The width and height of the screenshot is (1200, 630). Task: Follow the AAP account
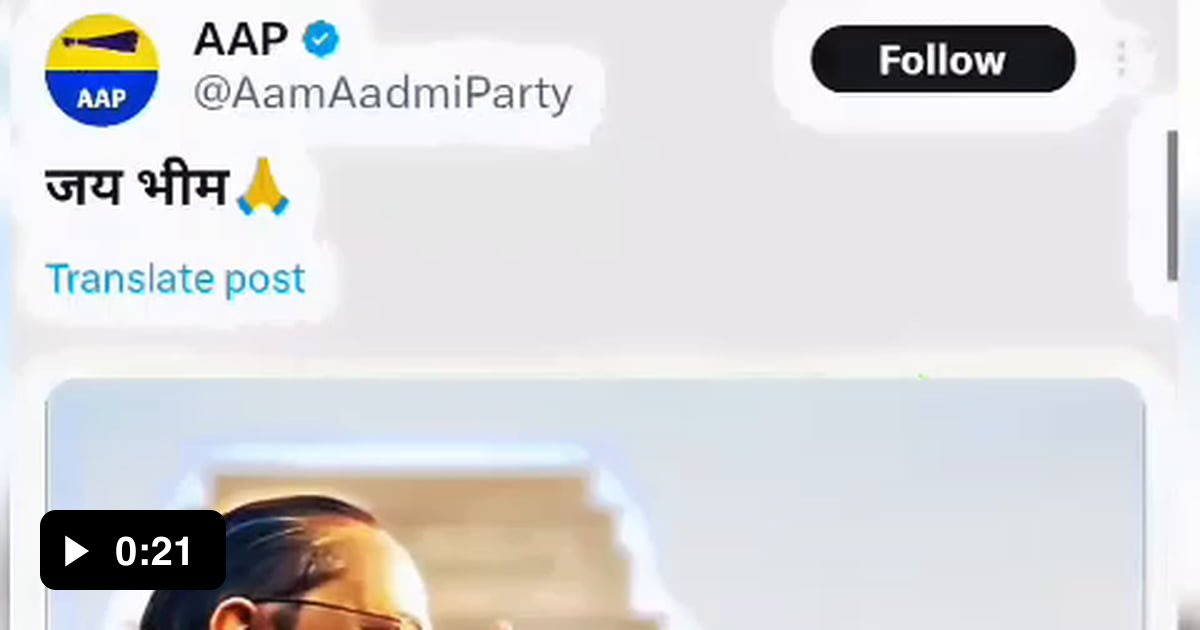942,60
